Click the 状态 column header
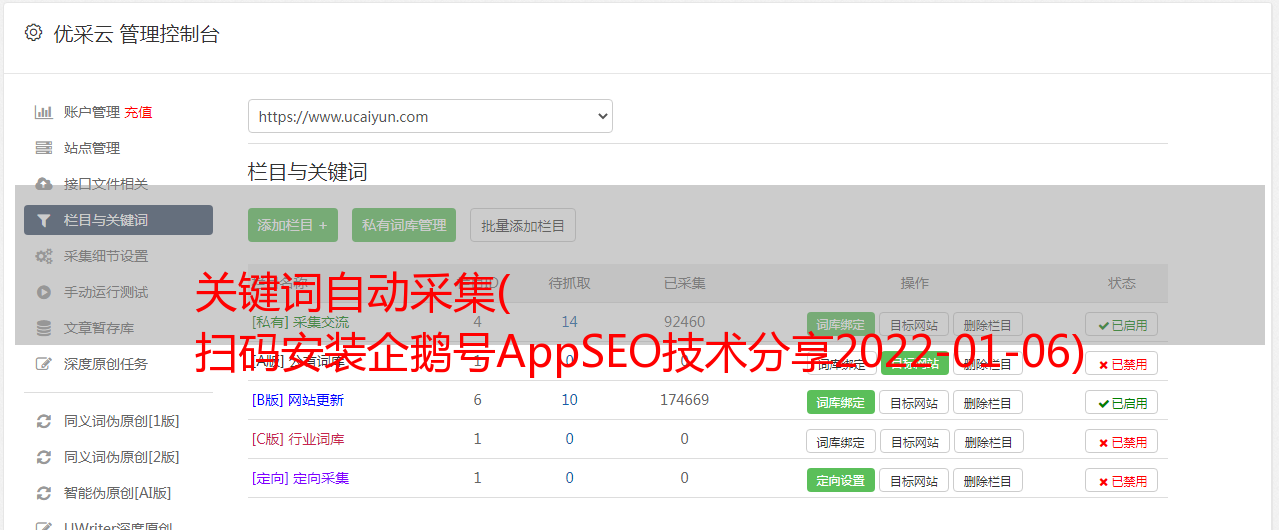 (1122, 283)
